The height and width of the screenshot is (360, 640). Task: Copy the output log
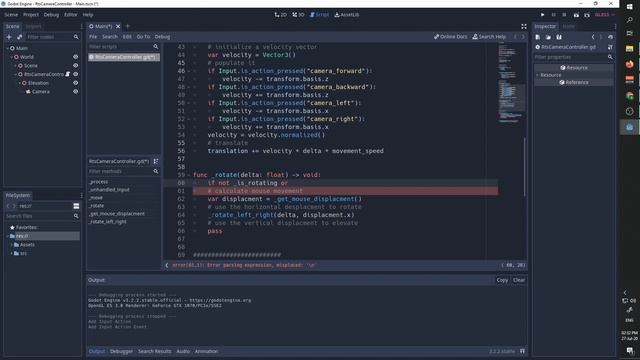(x=502, y=280)
